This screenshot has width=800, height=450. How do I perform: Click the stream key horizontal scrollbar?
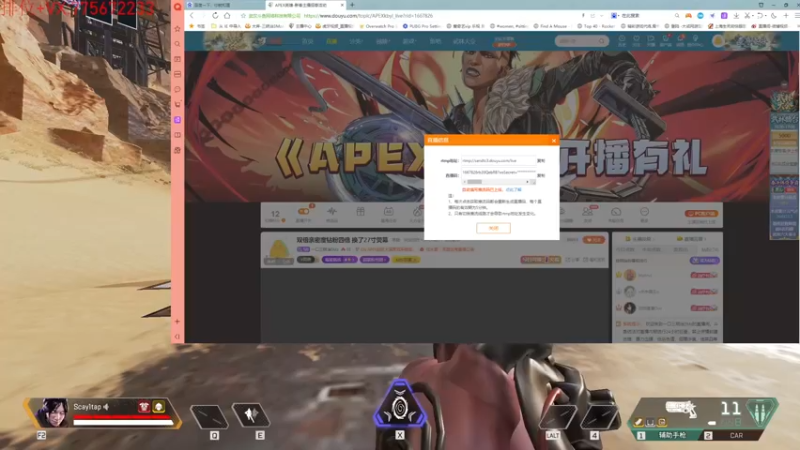click(x=498, y=182)
